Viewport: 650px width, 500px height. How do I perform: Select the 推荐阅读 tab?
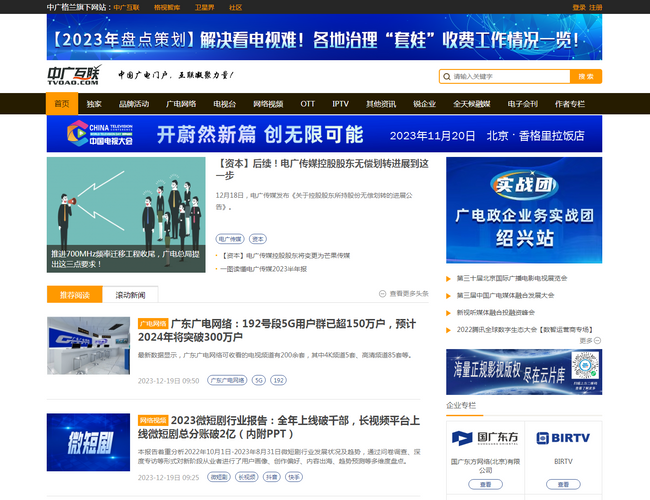click(x=75, y=295)
